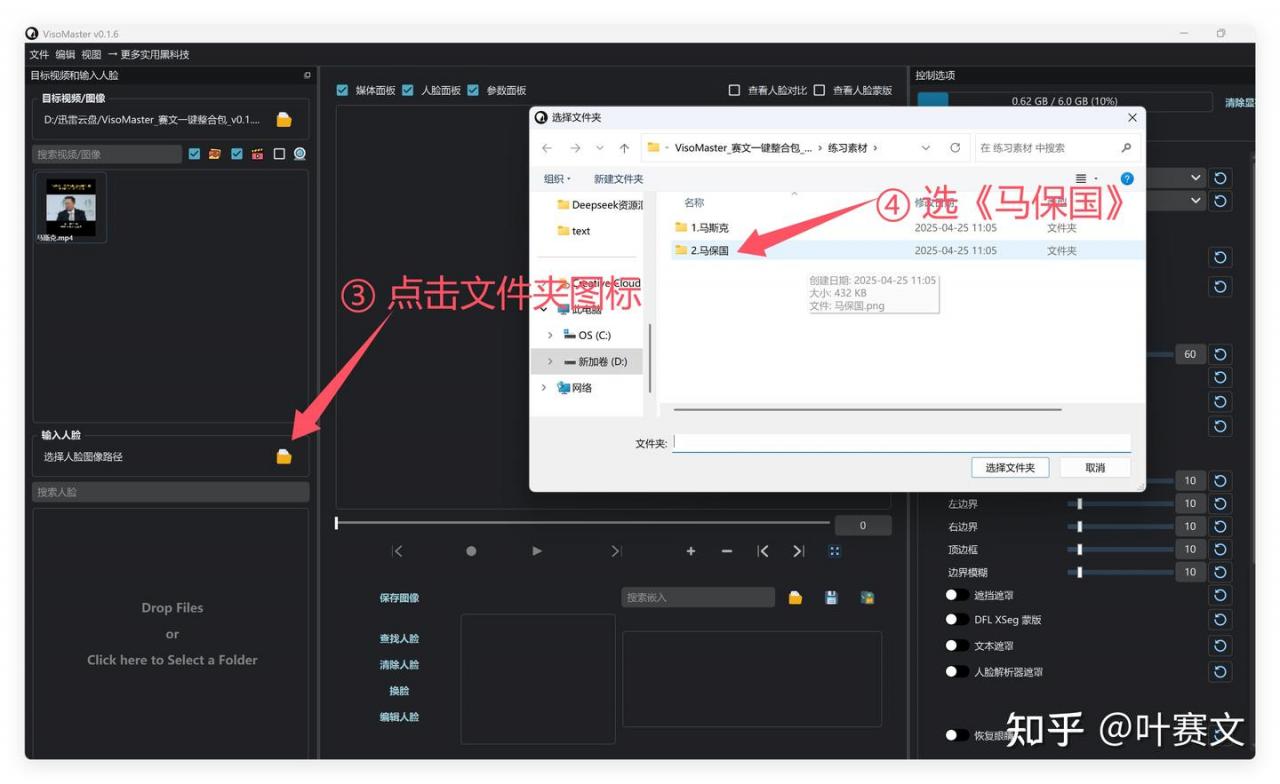1280x784 pixels.
Task: Click the record button circle
Action: (471, 551)
